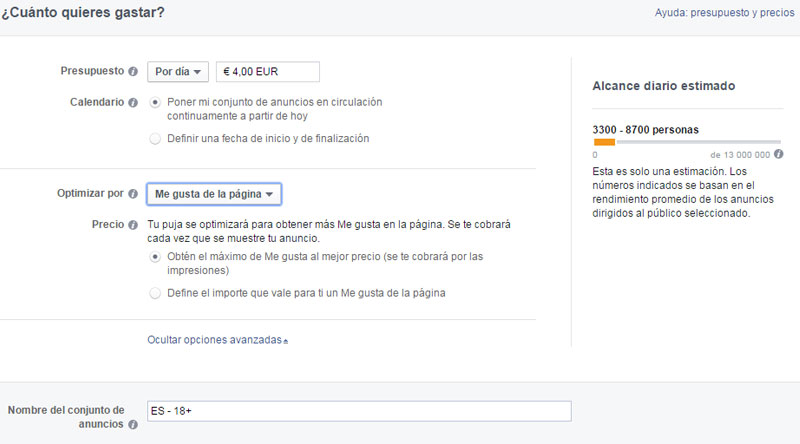Click 'Esta es solo una estimación' paragraph
The height and width of the screenshot is (444, 800).
[683, 192]
